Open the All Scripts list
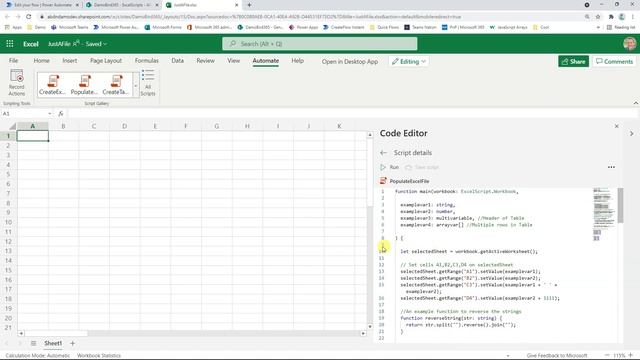 (x=148, y=83)
